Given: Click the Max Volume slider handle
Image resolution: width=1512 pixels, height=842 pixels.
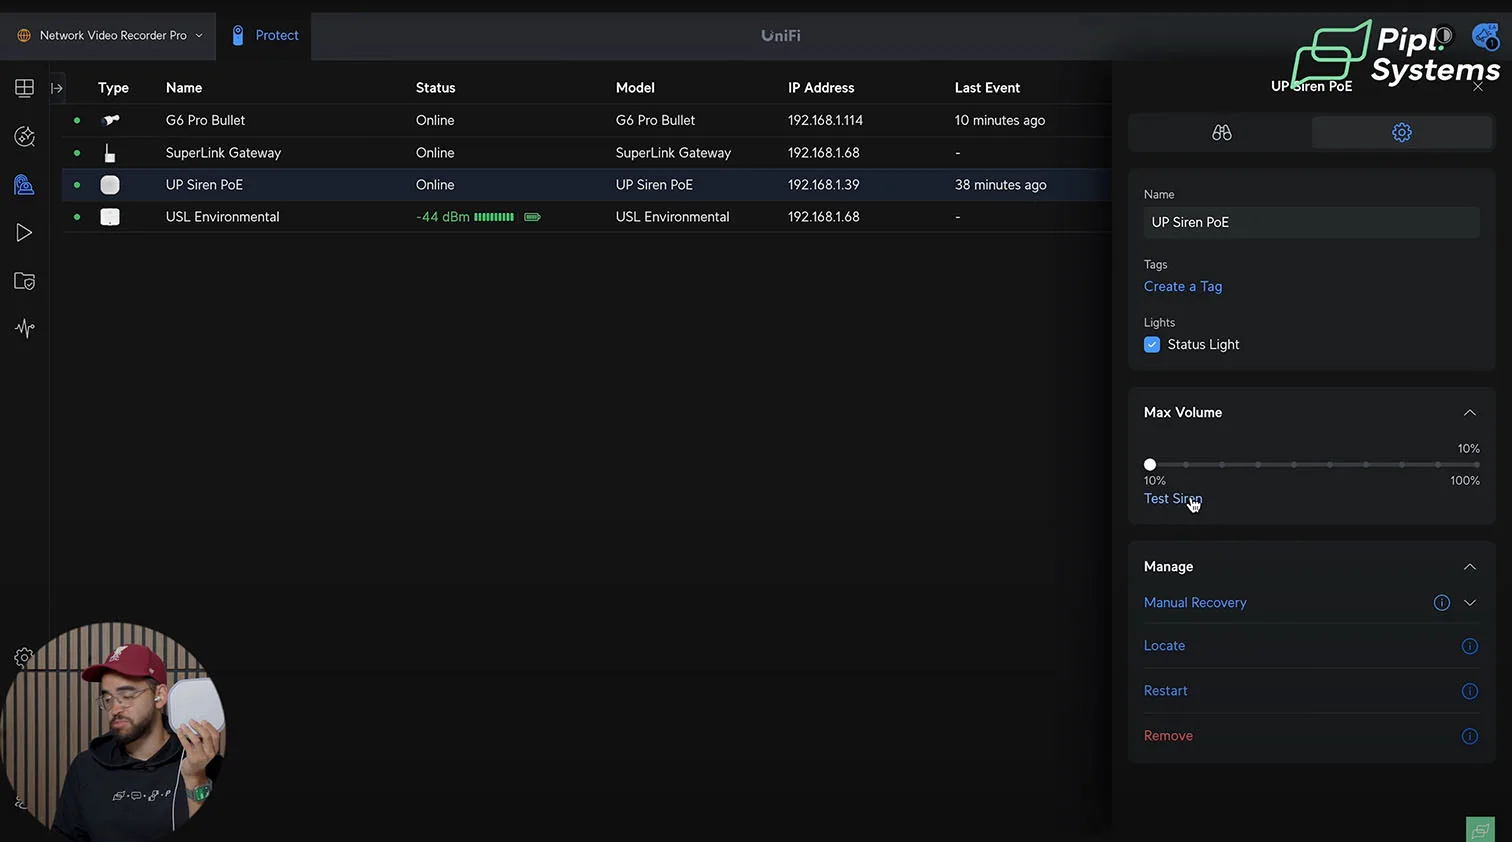Looking at the screenshot, I should (1150, 465).
